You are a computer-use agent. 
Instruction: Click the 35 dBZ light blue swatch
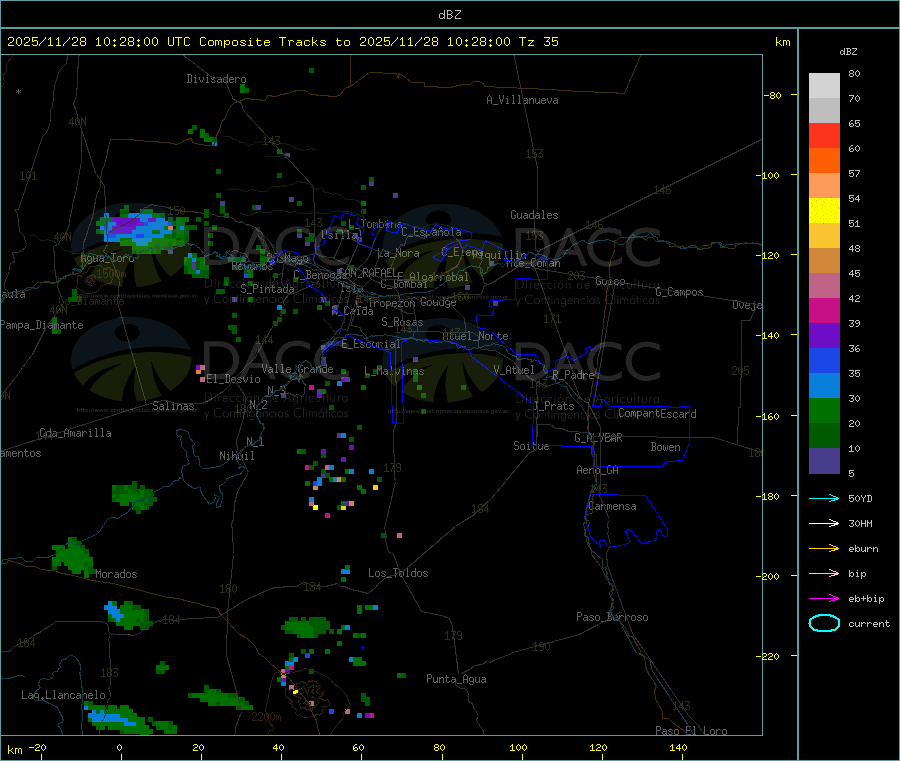click(x=824, y=385)
